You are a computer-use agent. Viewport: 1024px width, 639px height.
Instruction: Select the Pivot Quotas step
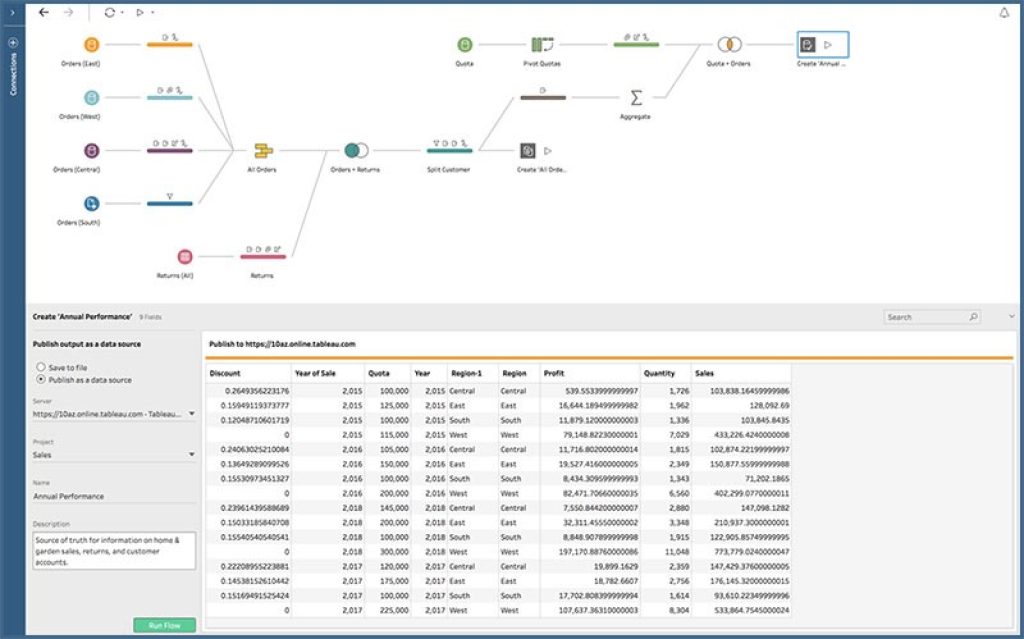coord(542,44)
